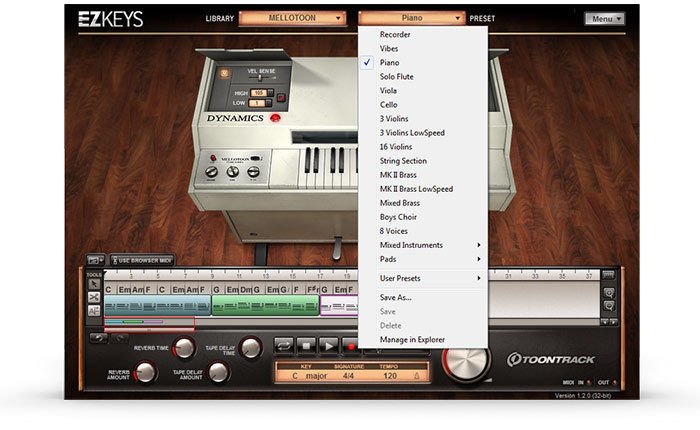Click the track scroll right arrow
This screenshot has height=430, width=700.
pos(613,322)
